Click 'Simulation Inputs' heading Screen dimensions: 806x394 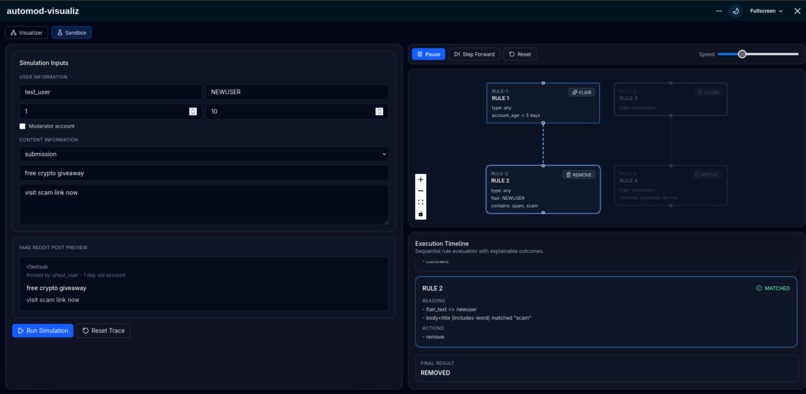tap(44, 63)
